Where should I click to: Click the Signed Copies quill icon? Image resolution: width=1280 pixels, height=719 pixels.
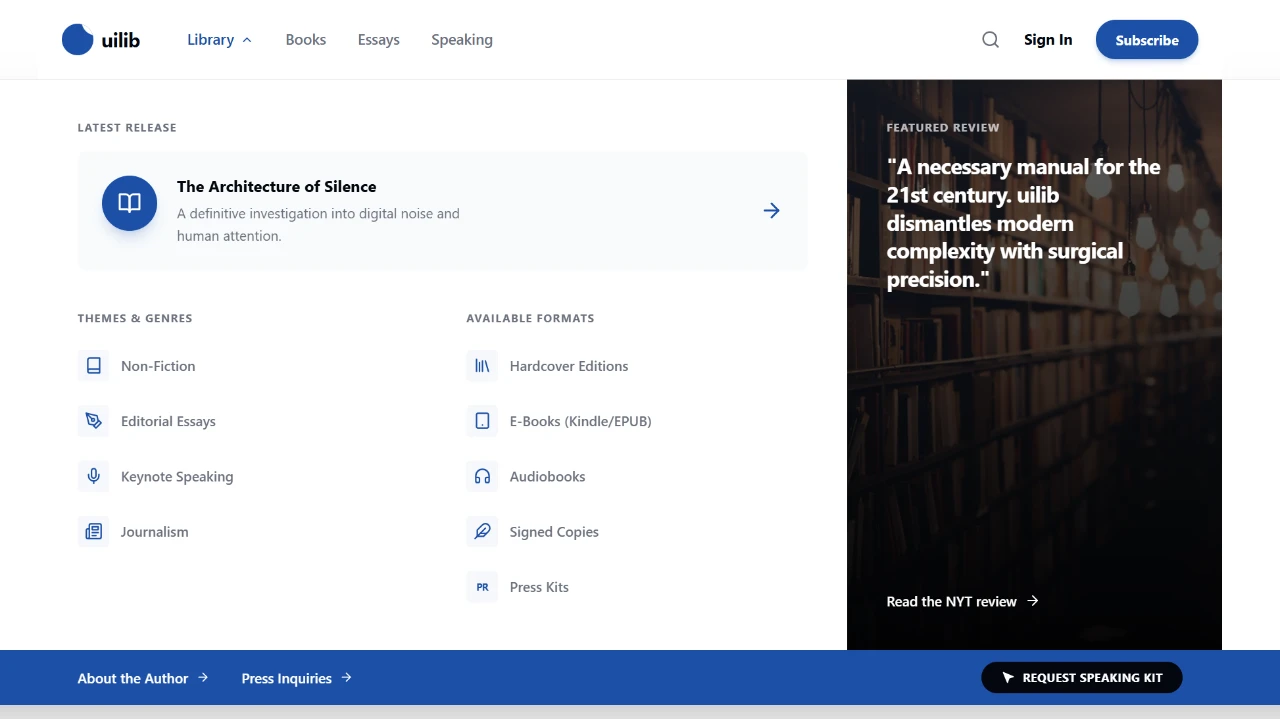[x=482, y=531]
